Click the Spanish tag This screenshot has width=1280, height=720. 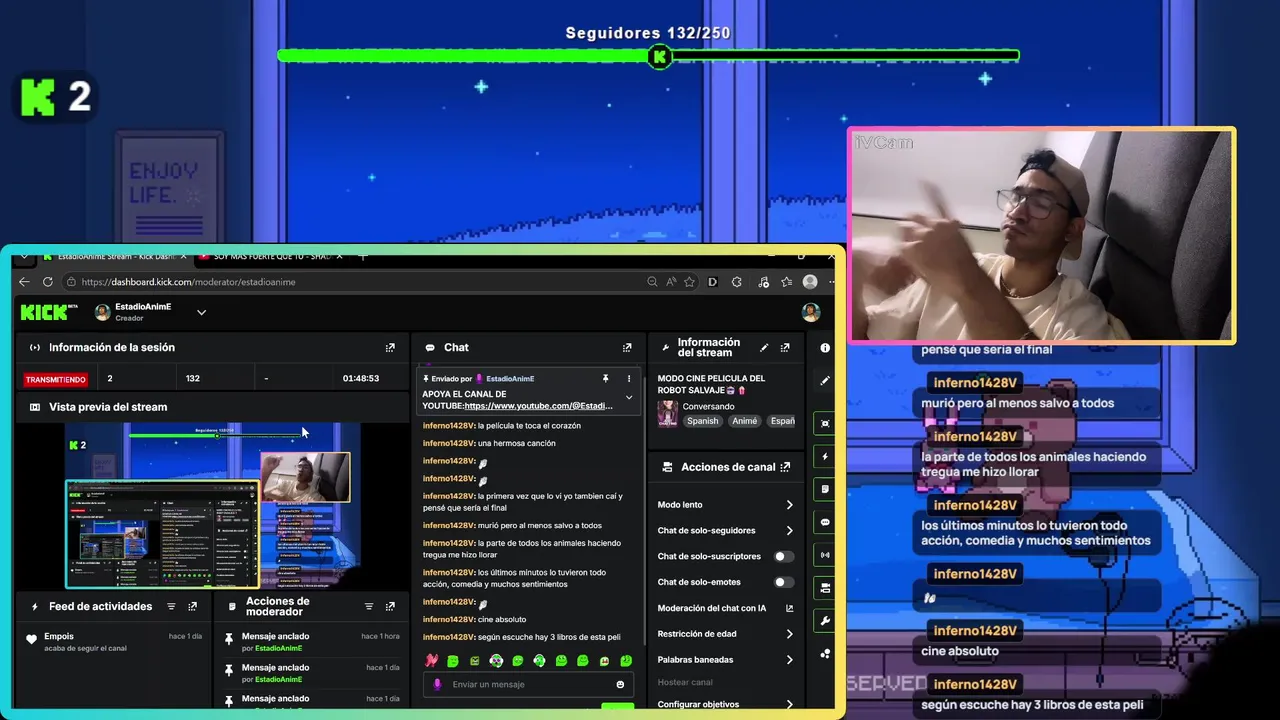[702, 421]
